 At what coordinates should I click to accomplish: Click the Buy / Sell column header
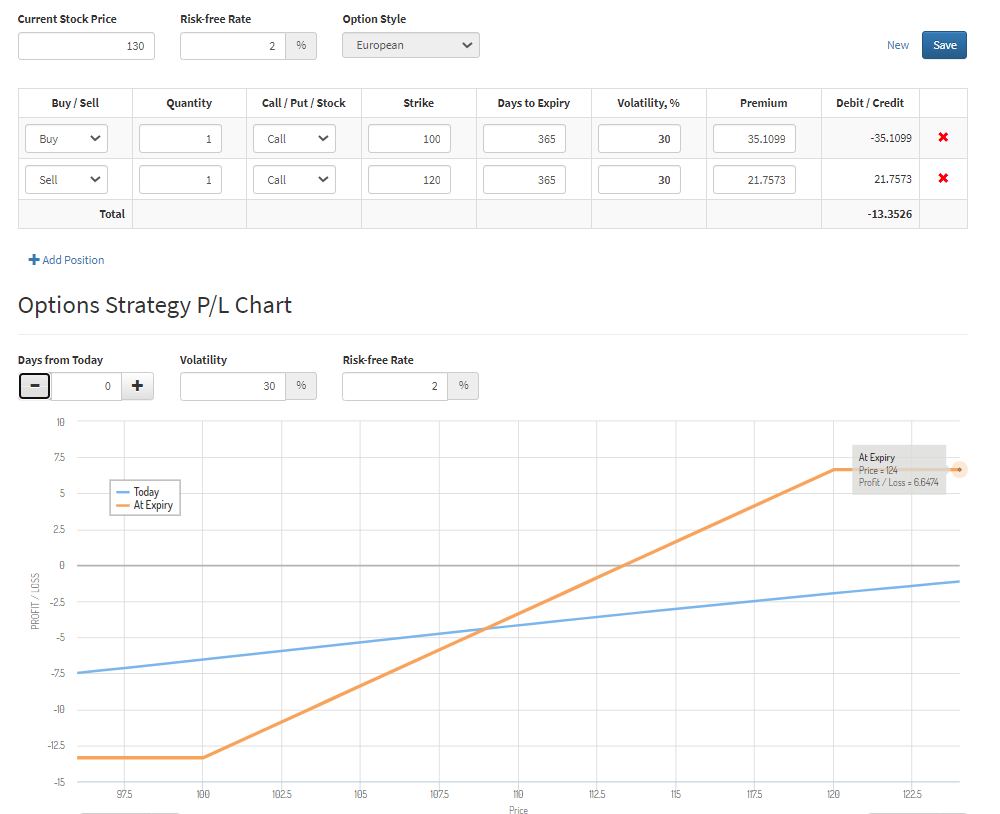[x=75, y=103]
